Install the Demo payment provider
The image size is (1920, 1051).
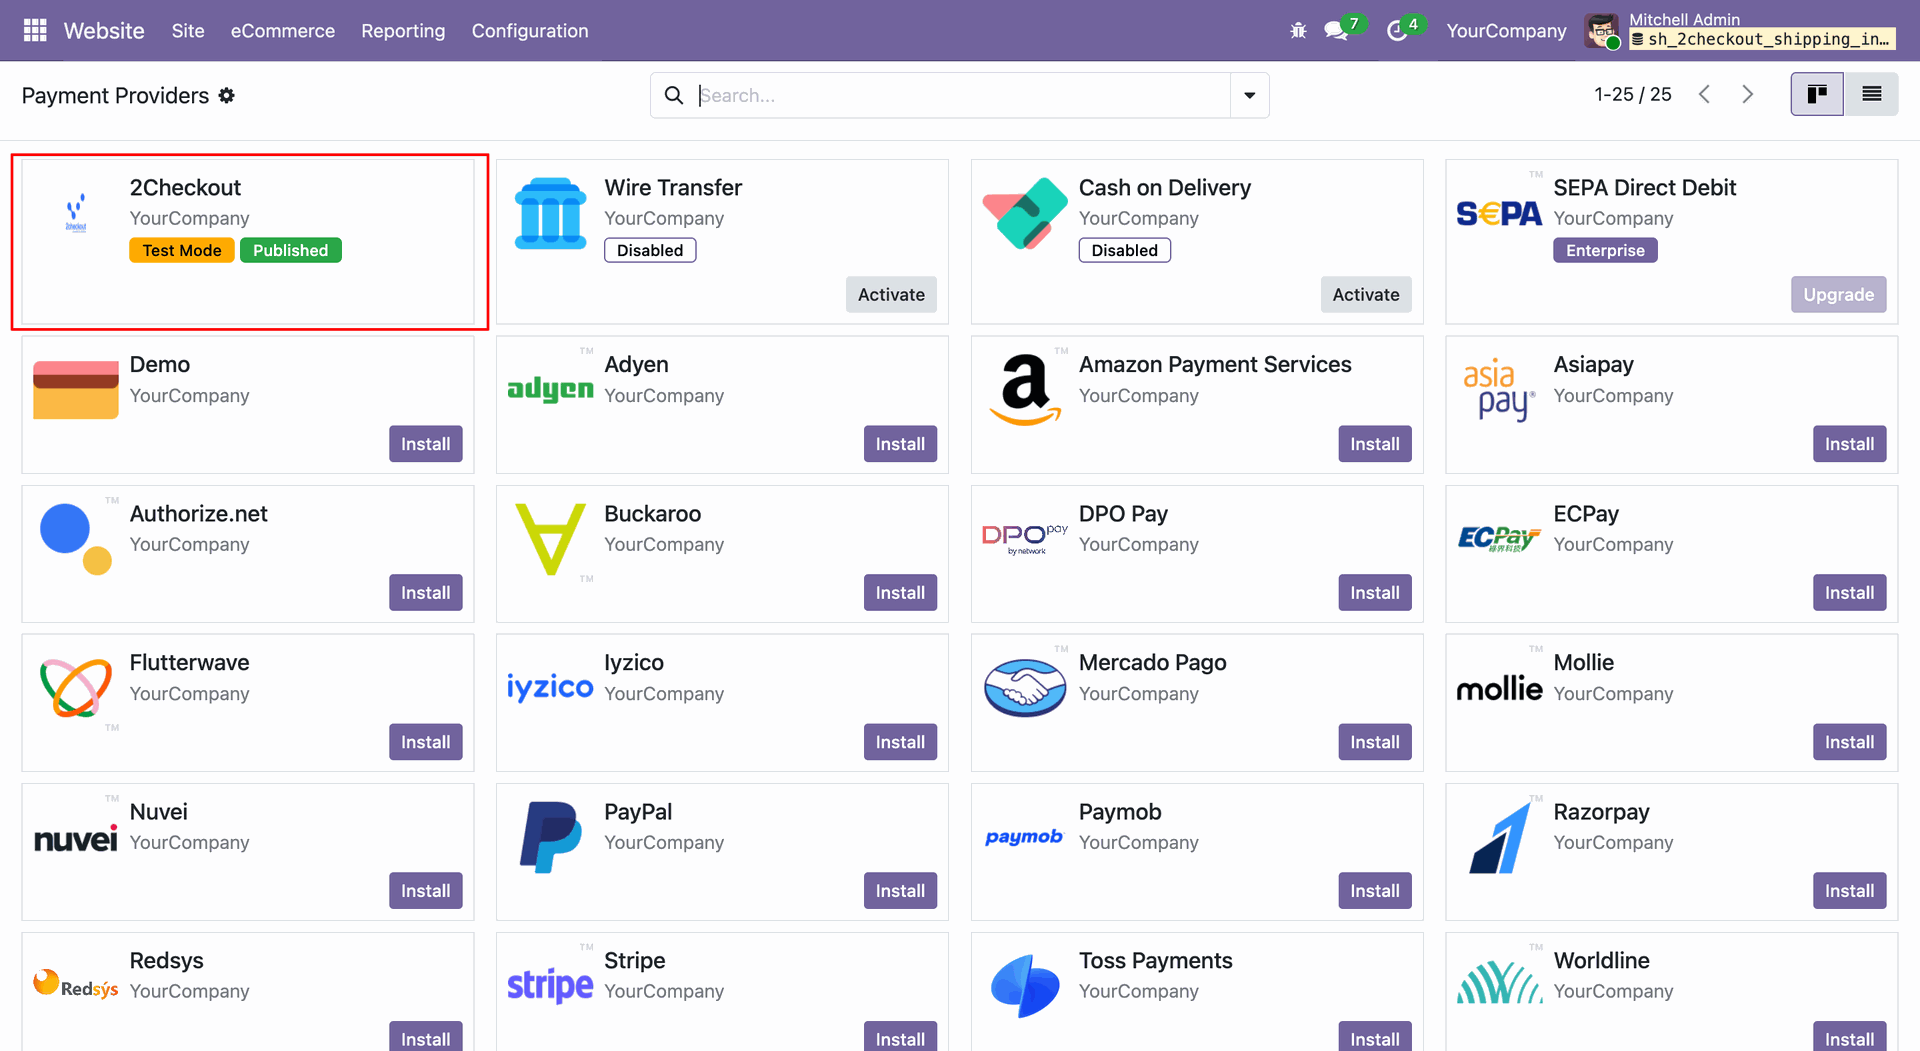[426, 444]
